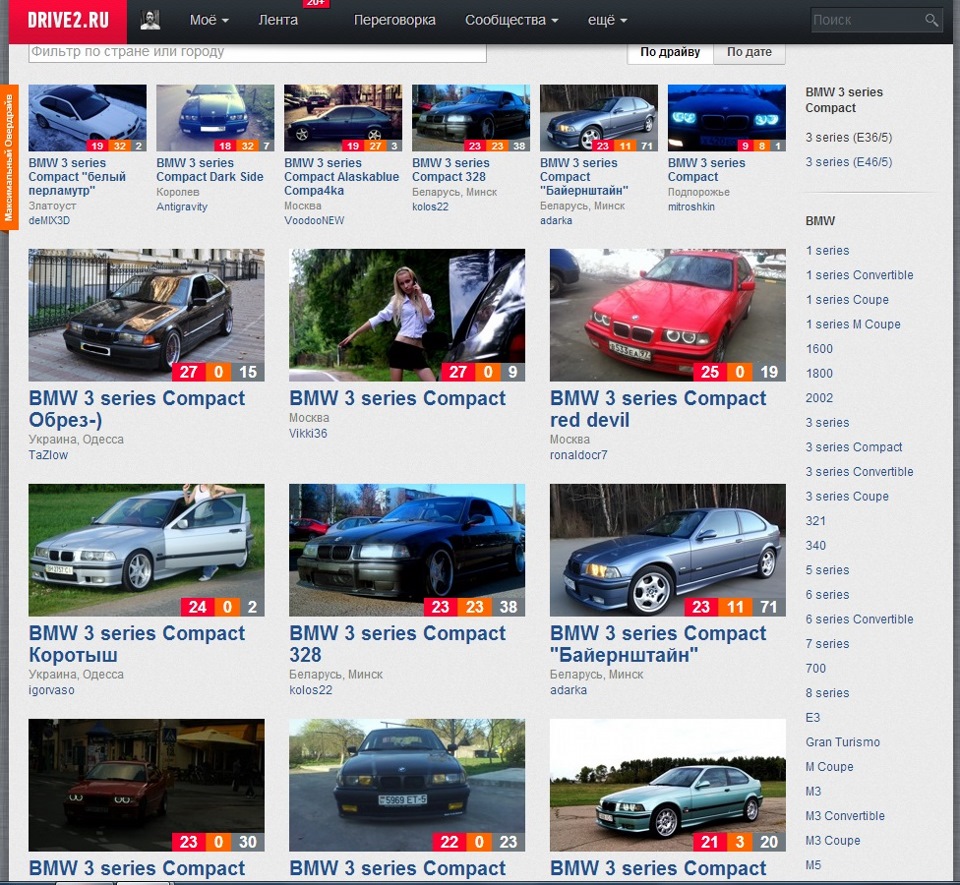960x885 pixels.
Task: Expand the Моё dropdown menu
Action: point(209,20)
